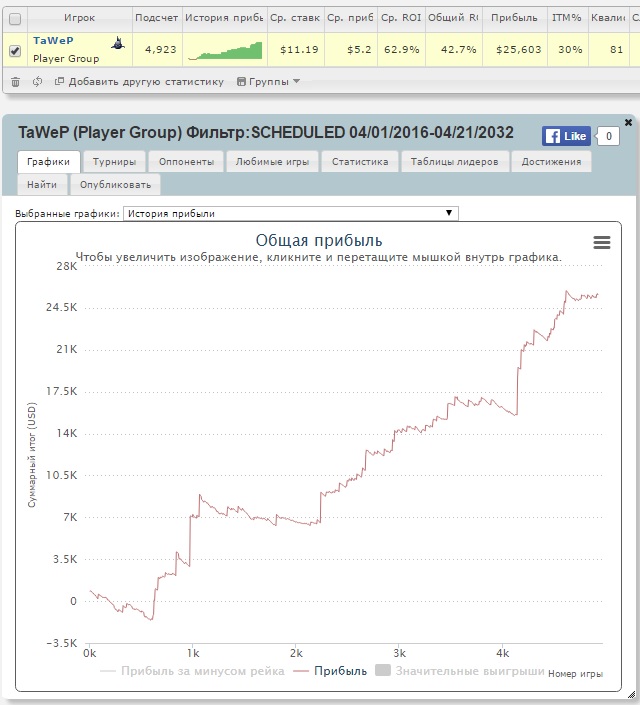640x705 pixels.
Task: Click the trash delete icon below the table
Action: point(15,82)
